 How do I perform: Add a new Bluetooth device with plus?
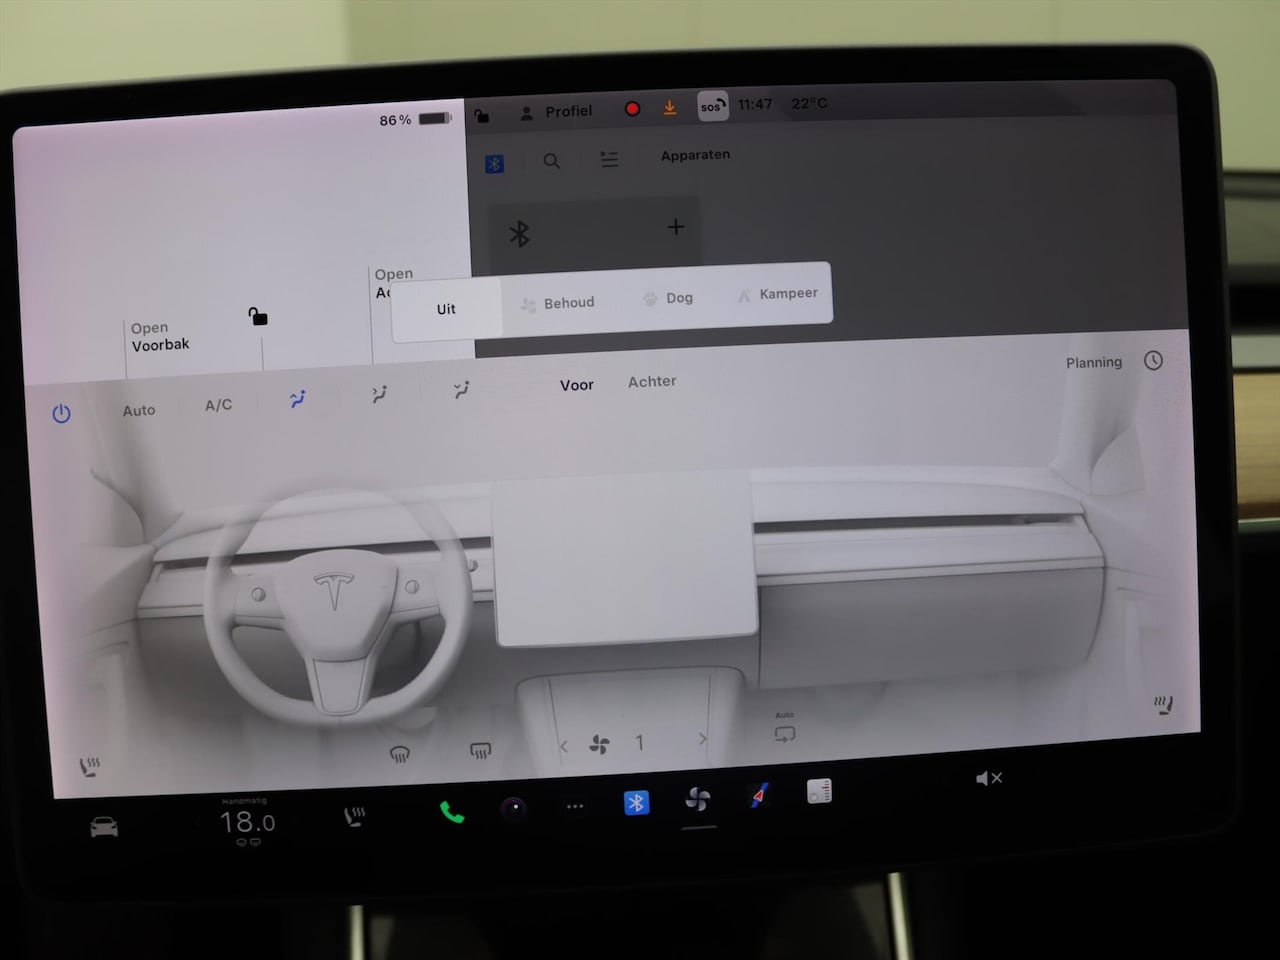[x=676, y=227]
